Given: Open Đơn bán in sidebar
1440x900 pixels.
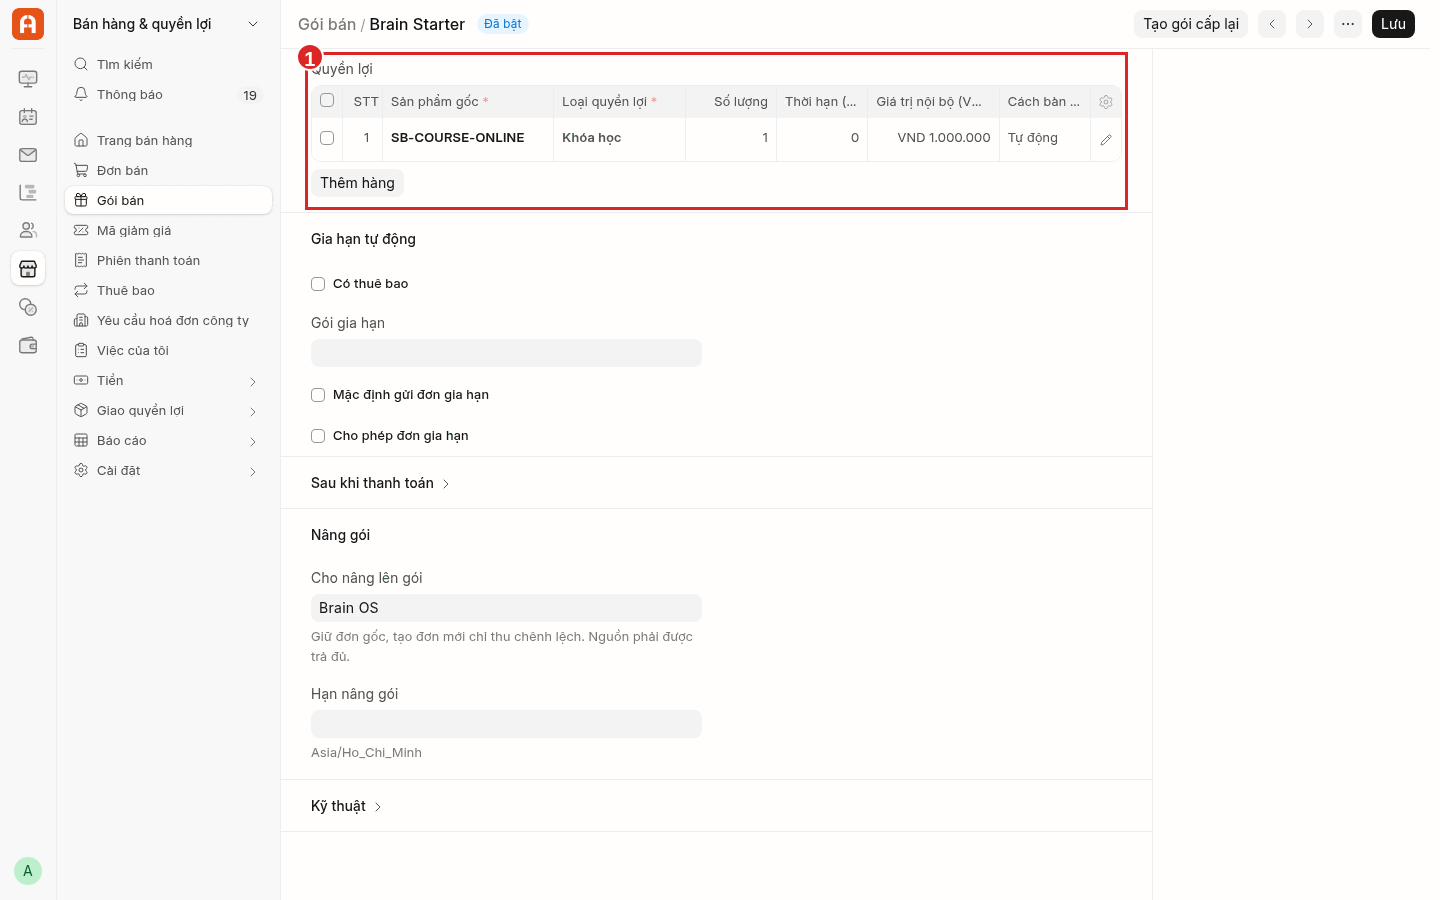Looking at the screenshot, I should coord(168,171).
